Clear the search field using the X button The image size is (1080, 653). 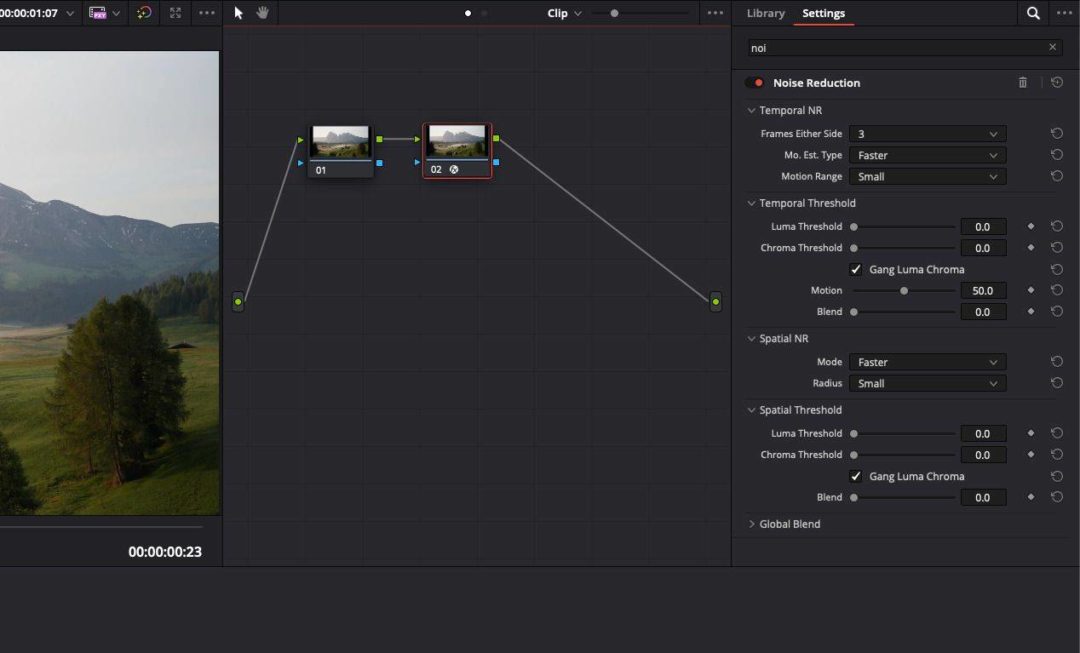(1052, 46)
